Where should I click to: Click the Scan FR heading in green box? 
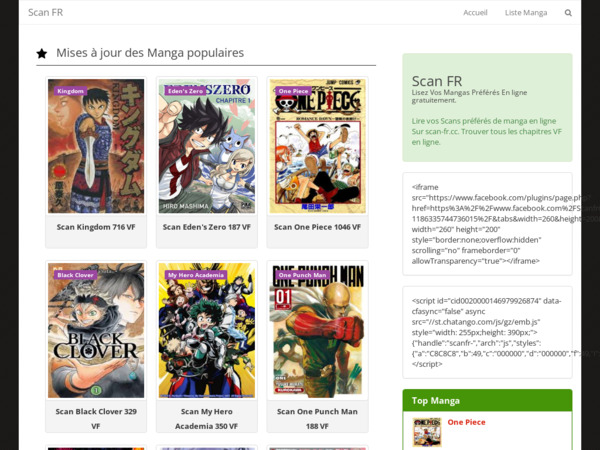pos(437,81)
